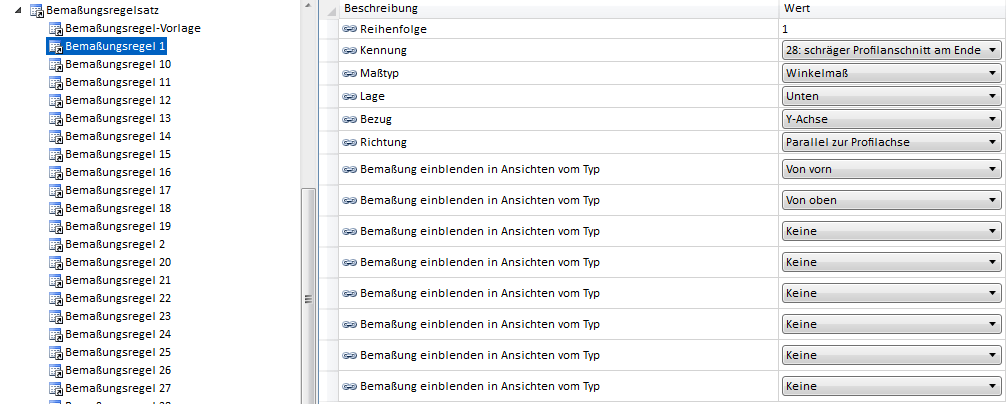Open the Bezug dropdown set to Y-Achse
Viewport: 1006px width, 404px height.
coord(991,119)
